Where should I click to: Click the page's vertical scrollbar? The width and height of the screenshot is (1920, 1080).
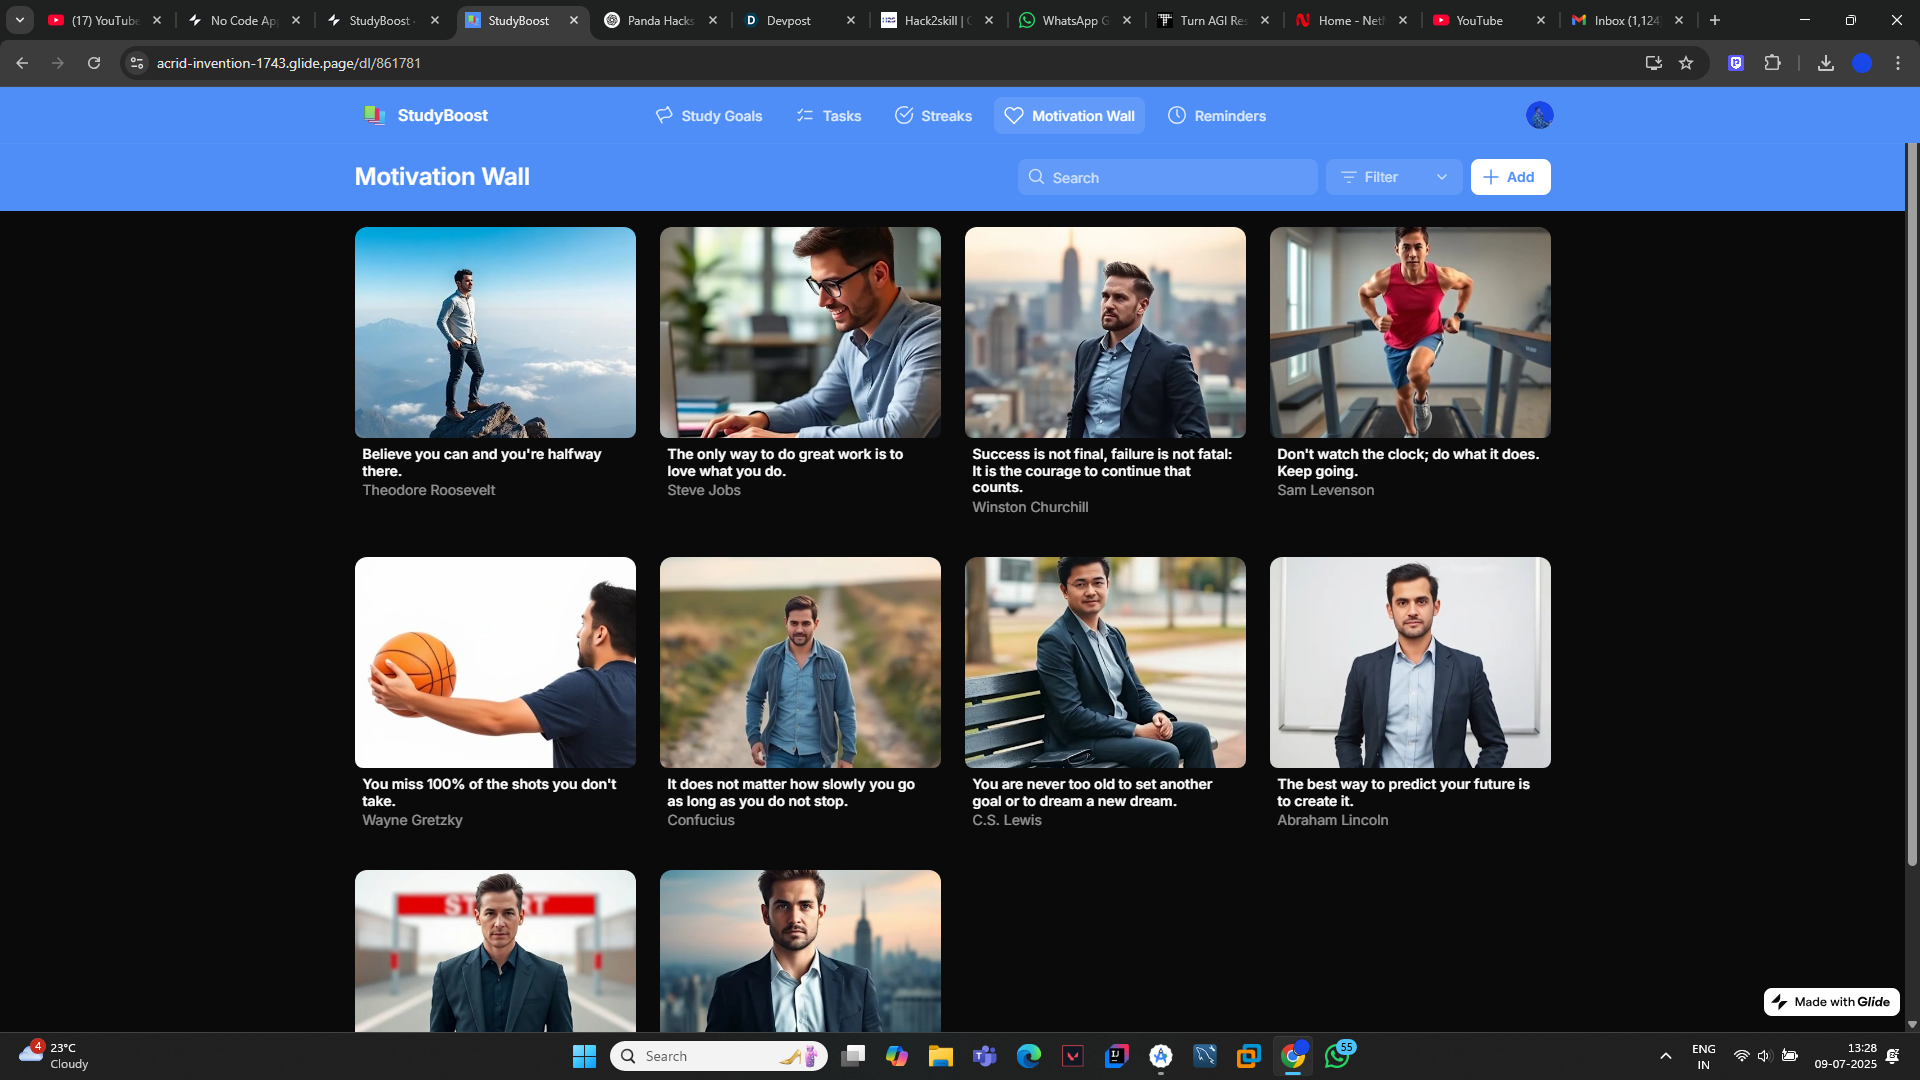coord(1912,500)
